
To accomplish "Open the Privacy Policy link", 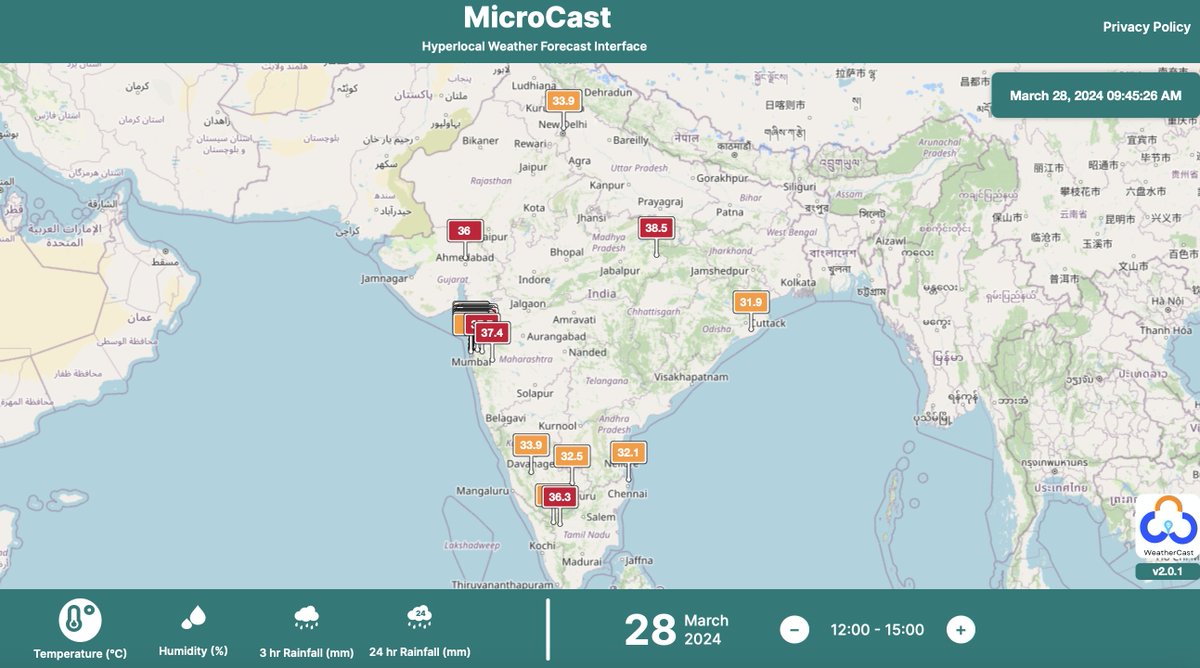I will point(1146,27).
